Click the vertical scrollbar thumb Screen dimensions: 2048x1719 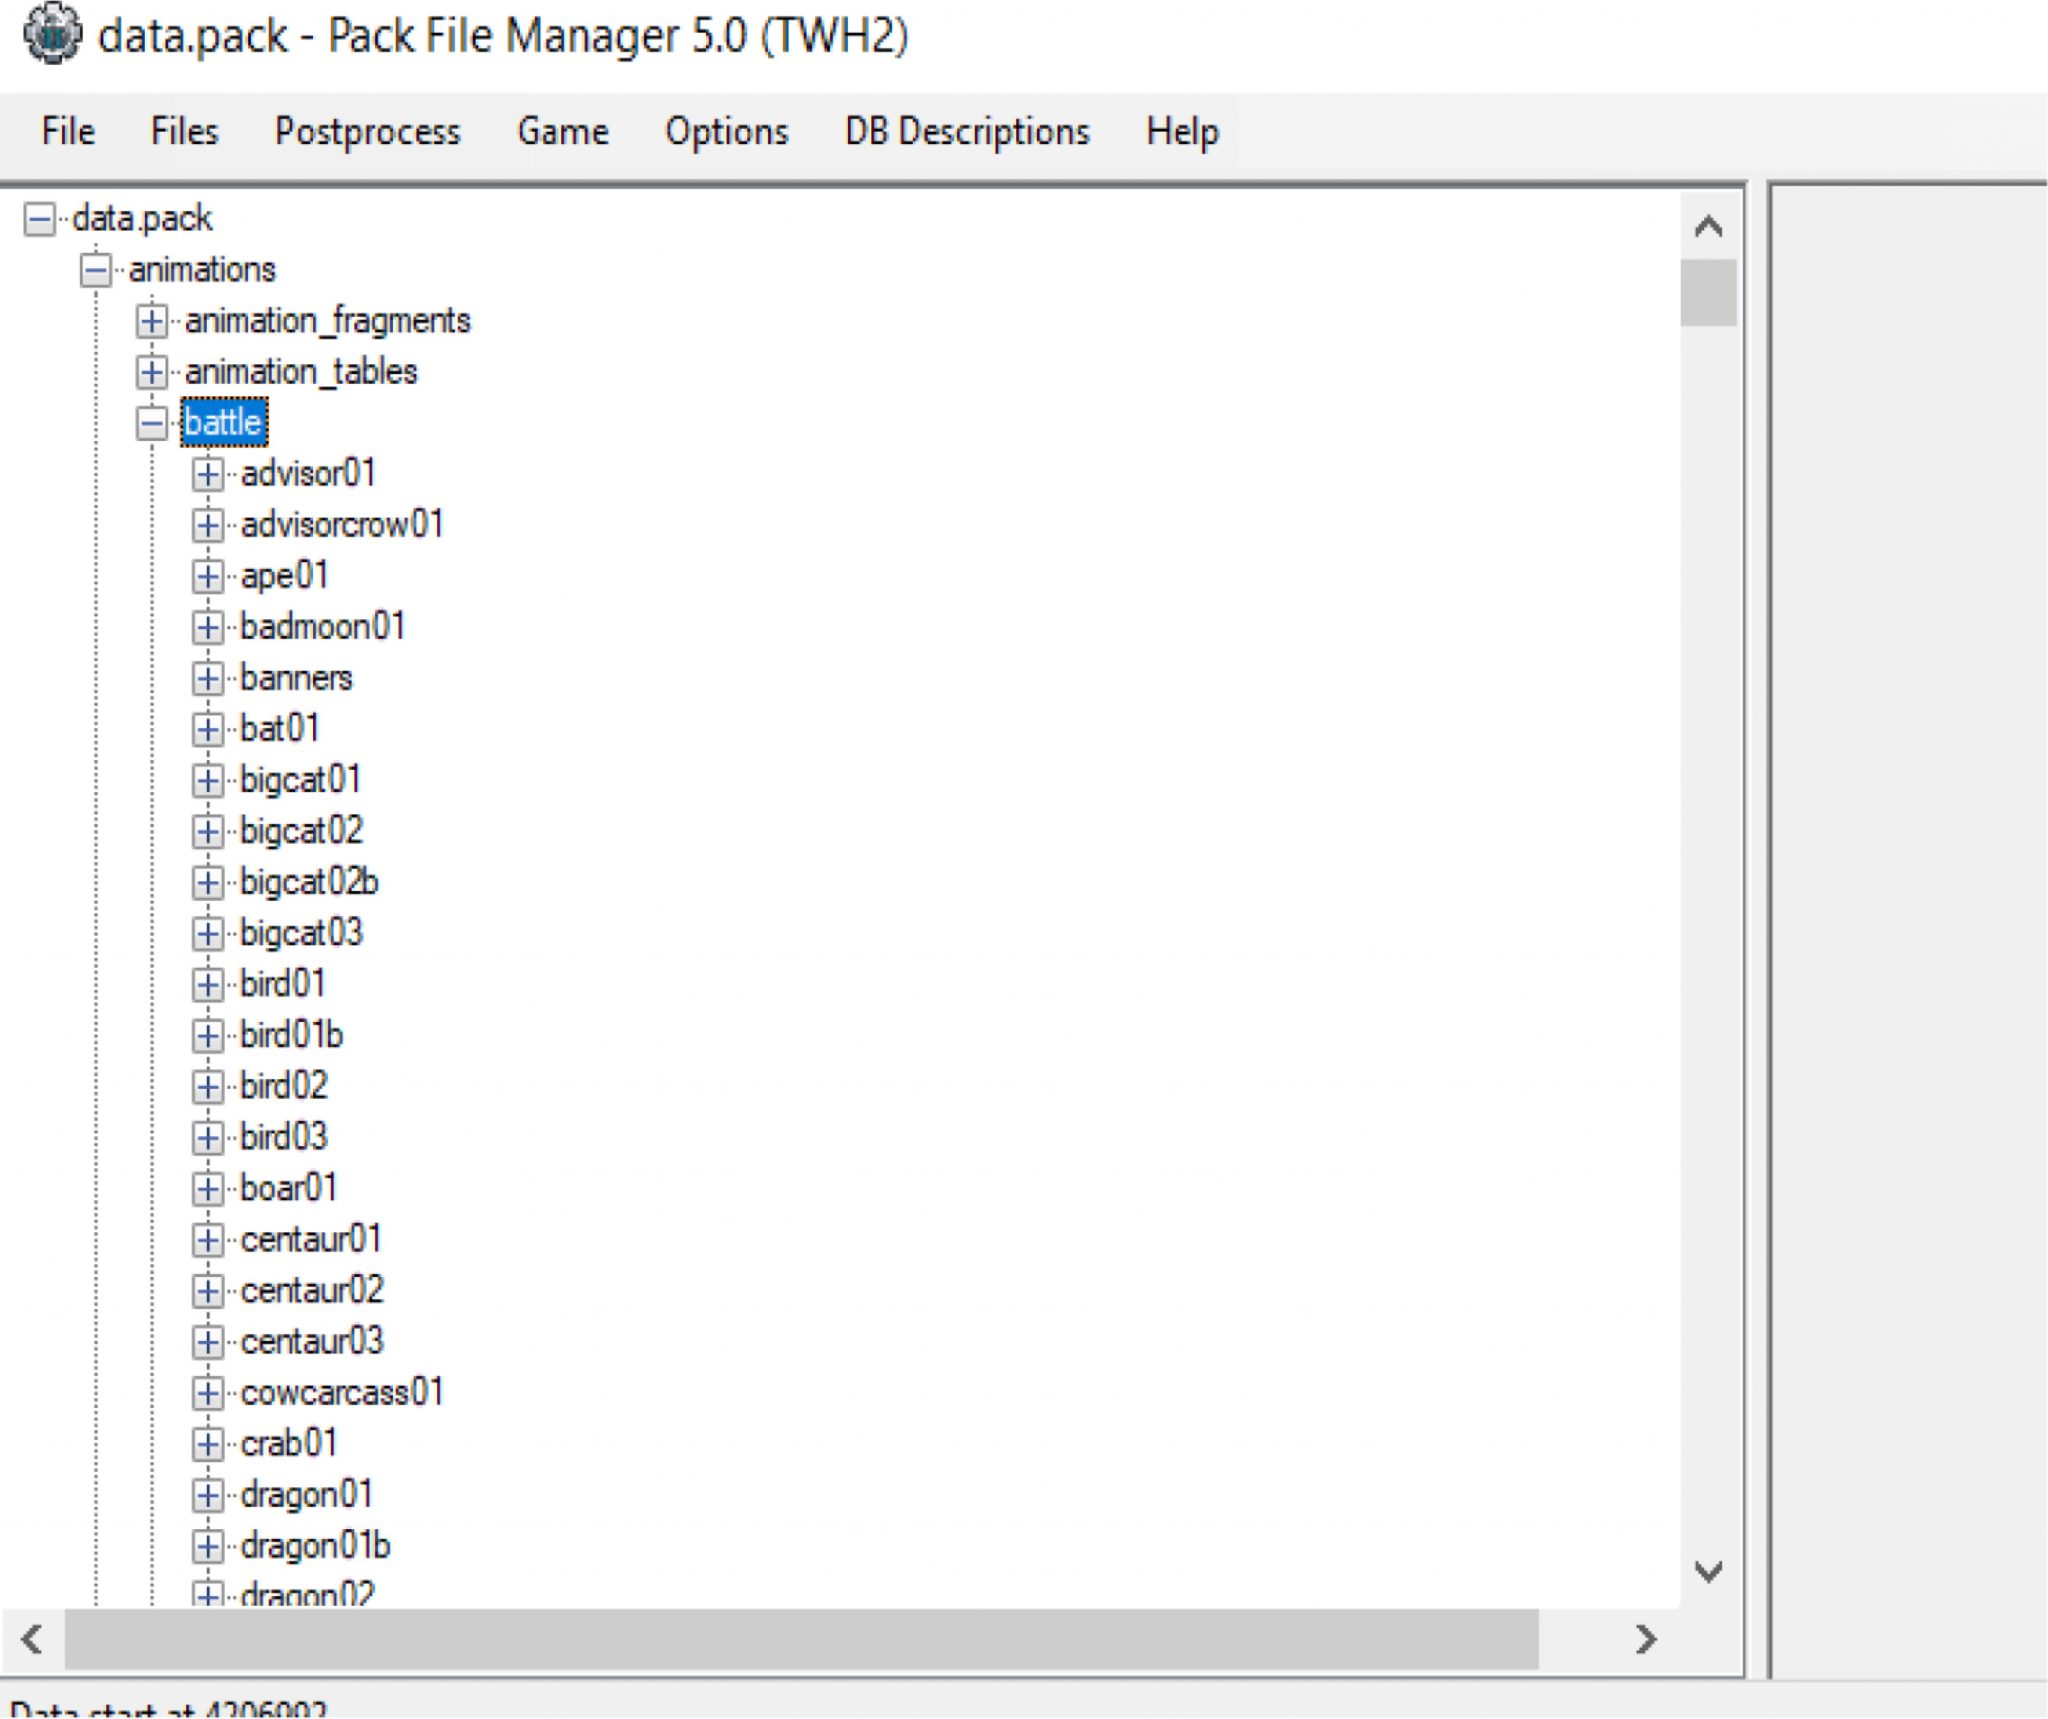pyautogui.click(x=1708, y=292)
